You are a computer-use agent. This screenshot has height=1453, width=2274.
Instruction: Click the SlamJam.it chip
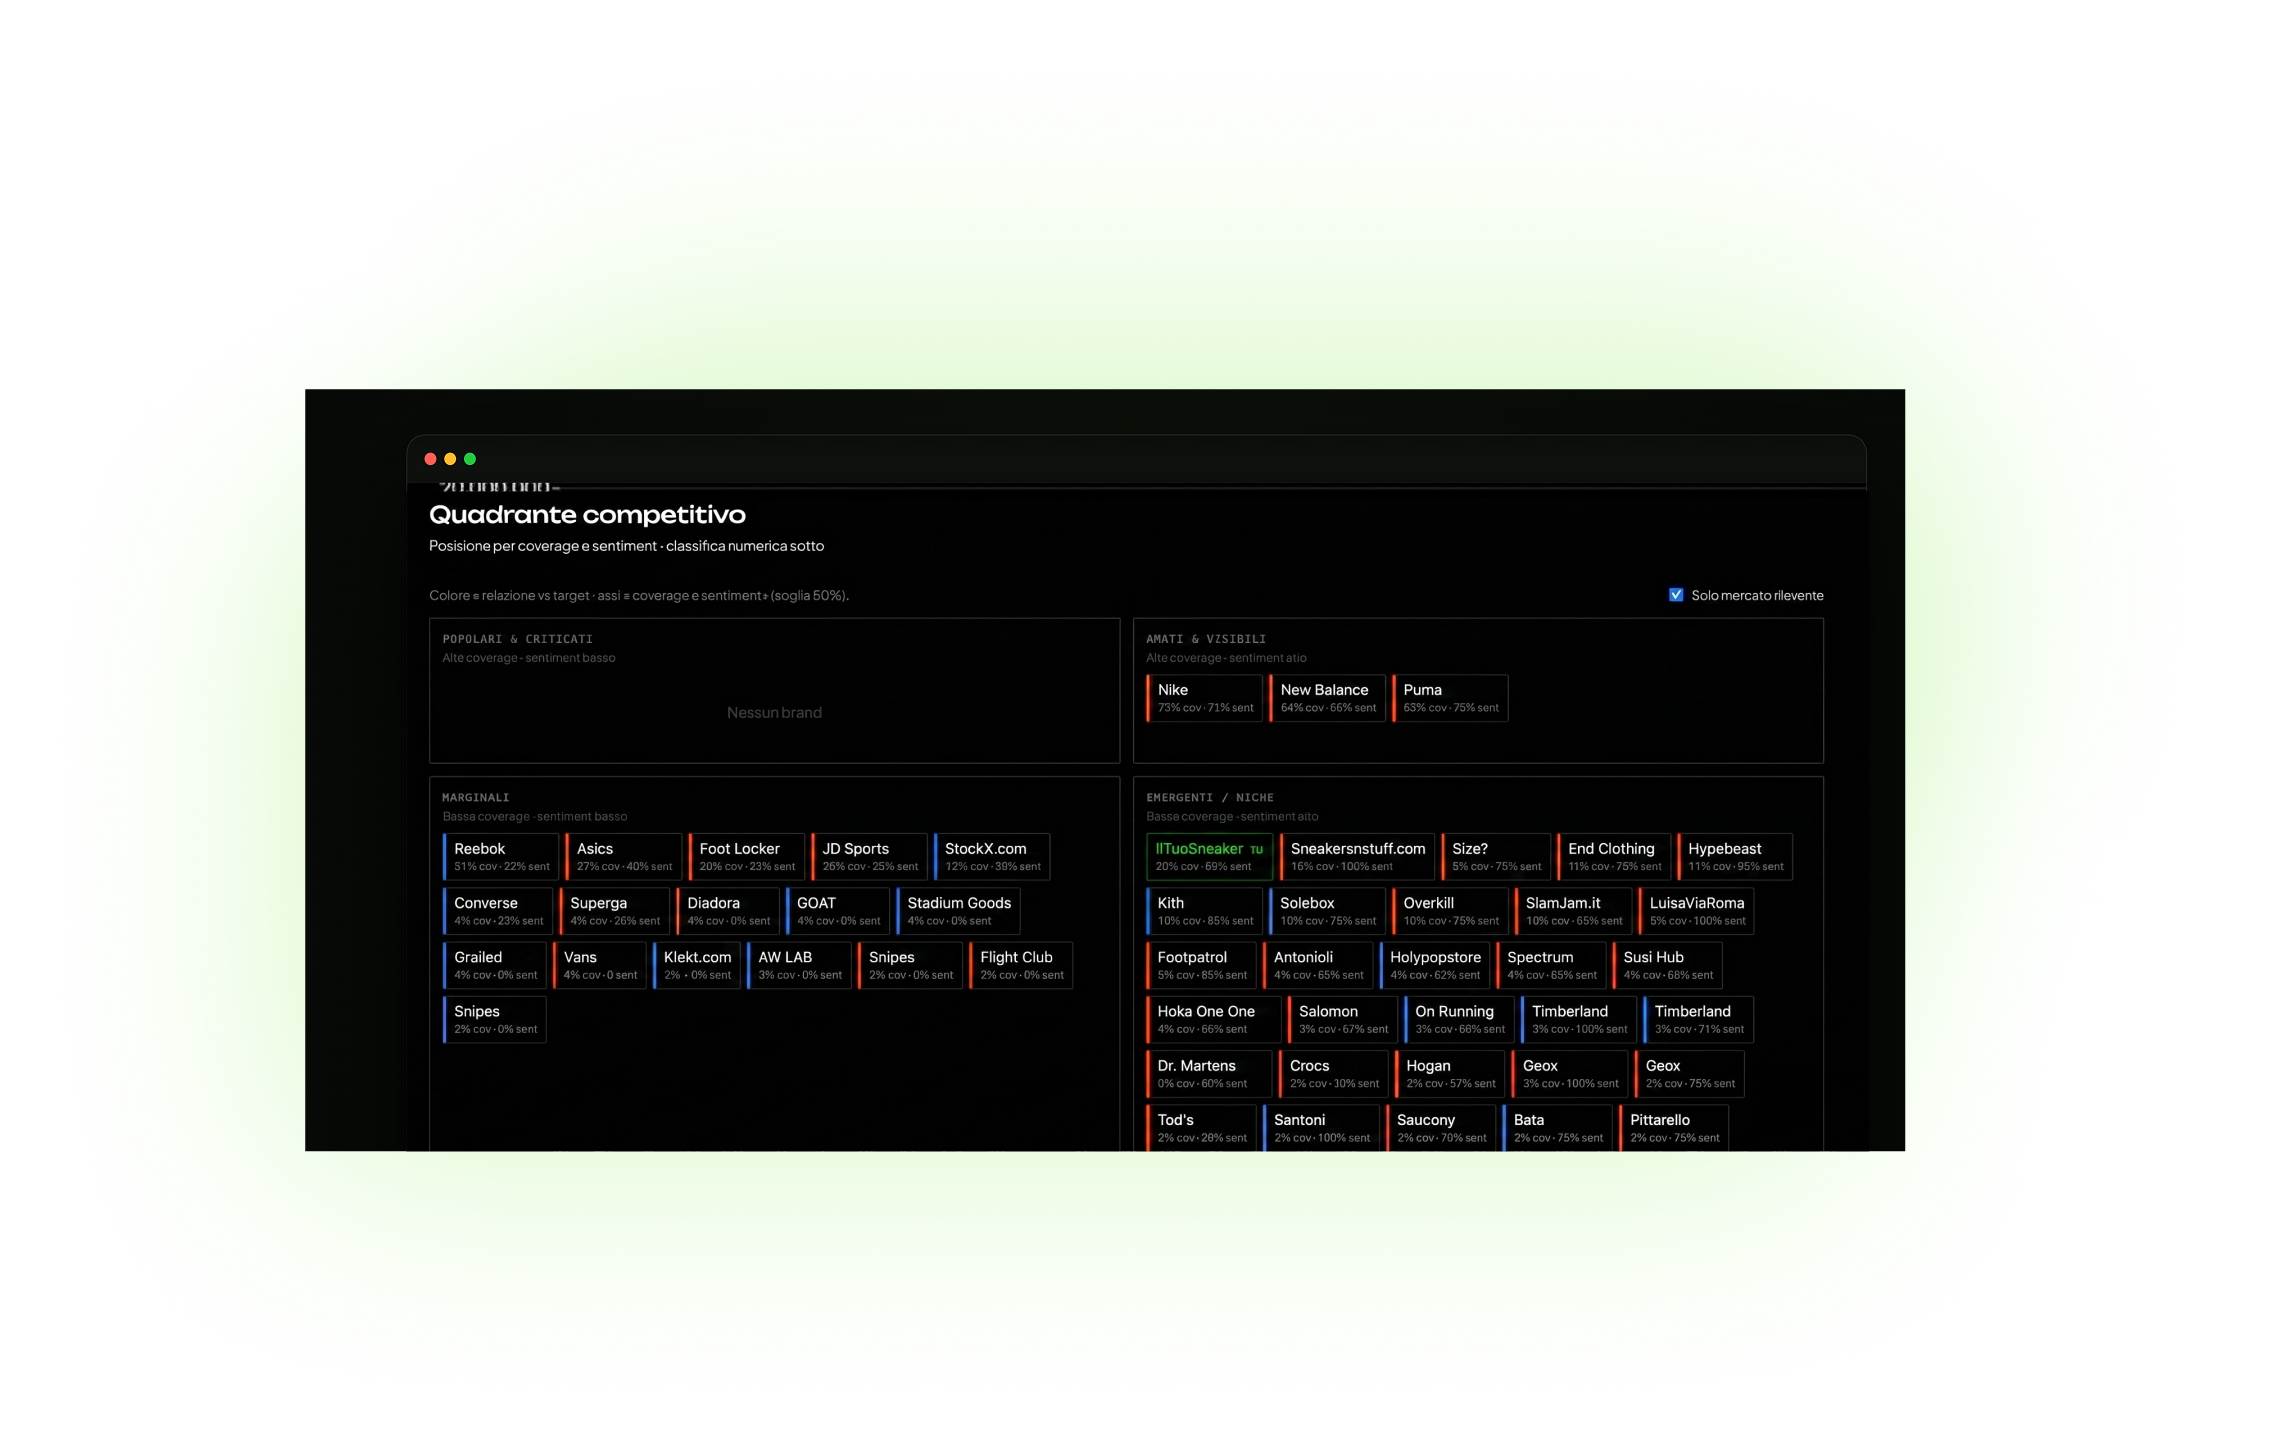pos(1573,911)
